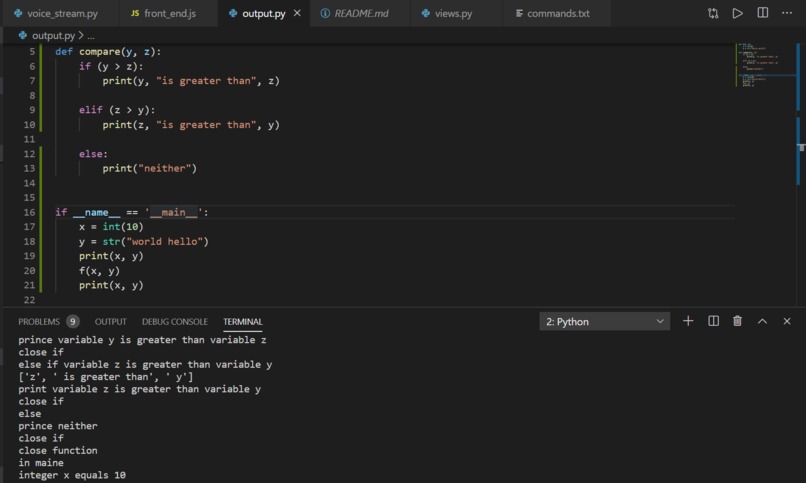Click 'x = int(10)' on line 17
The image size is (806, 483).
tap(111, 227)
